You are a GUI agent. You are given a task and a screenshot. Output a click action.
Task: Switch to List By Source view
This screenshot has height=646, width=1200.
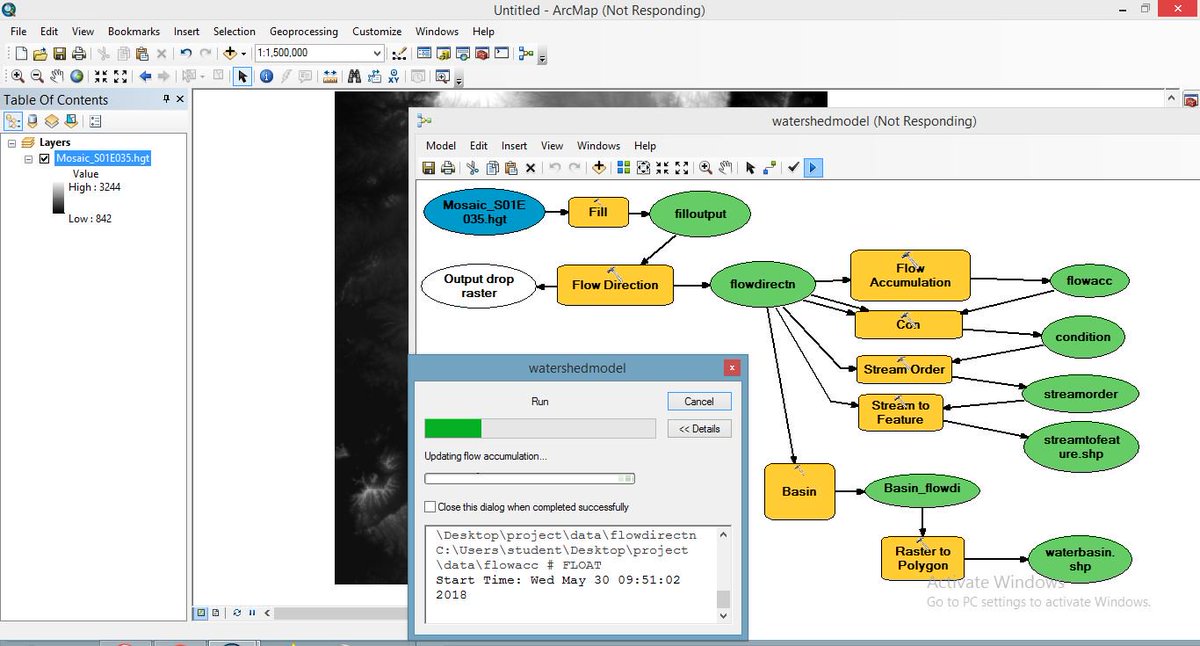pyautogui.click(x=32, y=121)
